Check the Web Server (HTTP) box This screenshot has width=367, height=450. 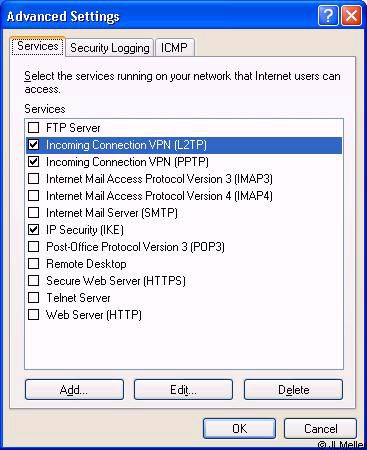tap(34, 315)
